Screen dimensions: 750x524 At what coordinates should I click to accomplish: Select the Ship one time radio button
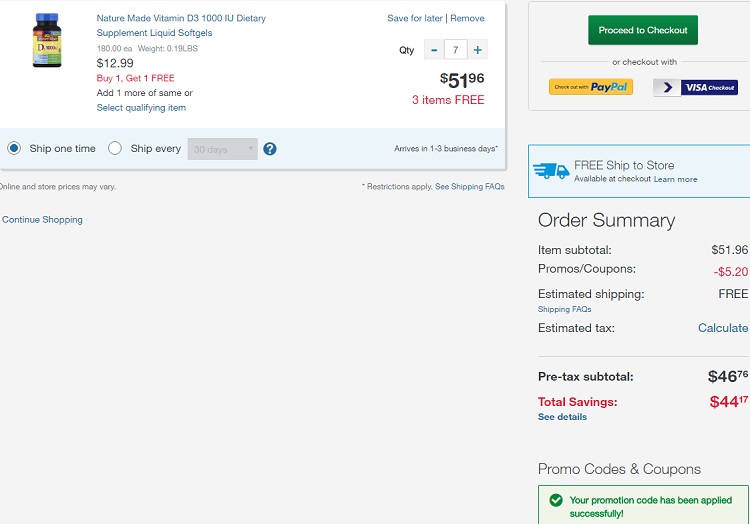(x=14, y=148)
